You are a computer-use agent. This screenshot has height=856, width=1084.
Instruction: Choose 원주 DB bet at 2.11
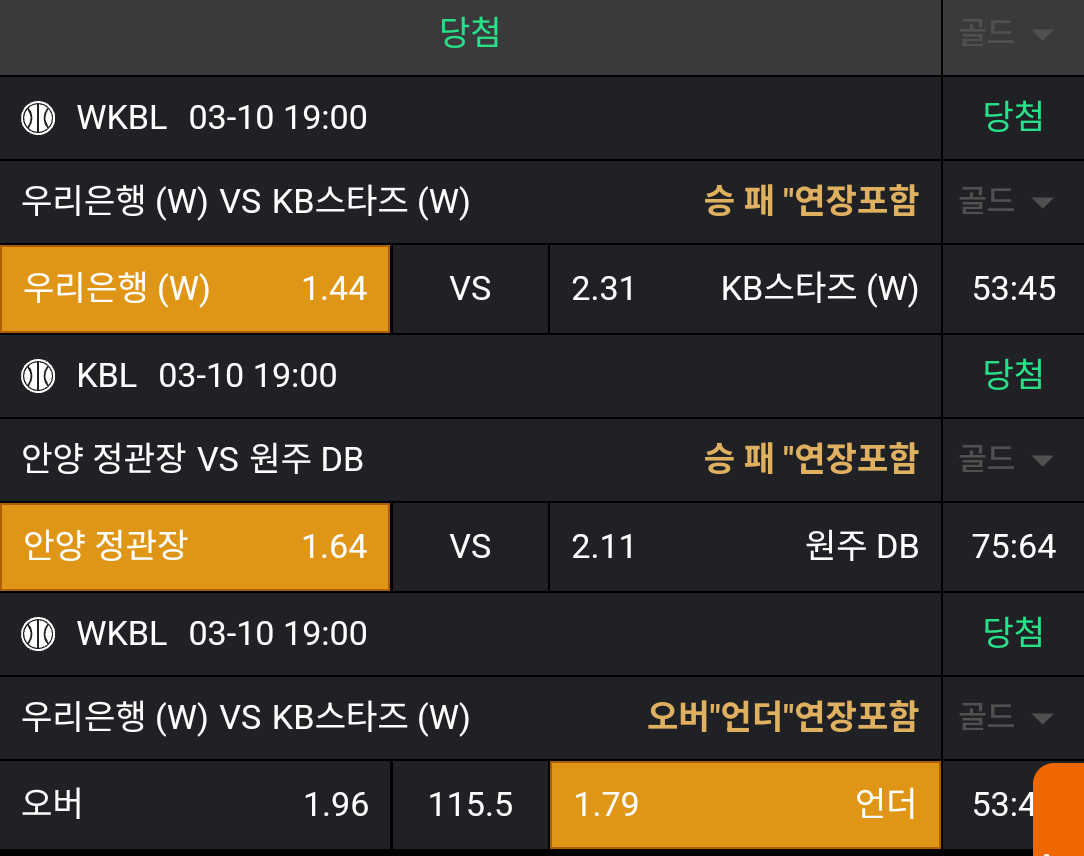click(x=745, y=547)
